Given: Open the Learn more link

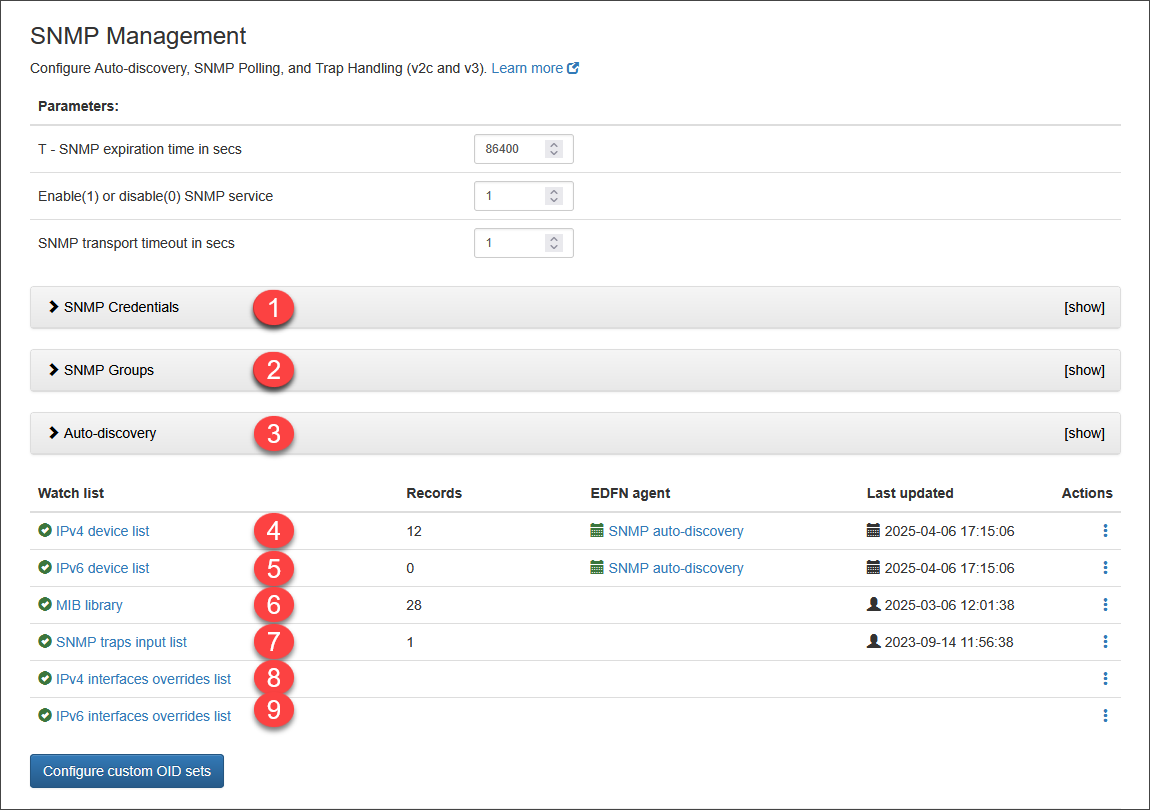Looking at the screenshot, I should tap(527, 69).
